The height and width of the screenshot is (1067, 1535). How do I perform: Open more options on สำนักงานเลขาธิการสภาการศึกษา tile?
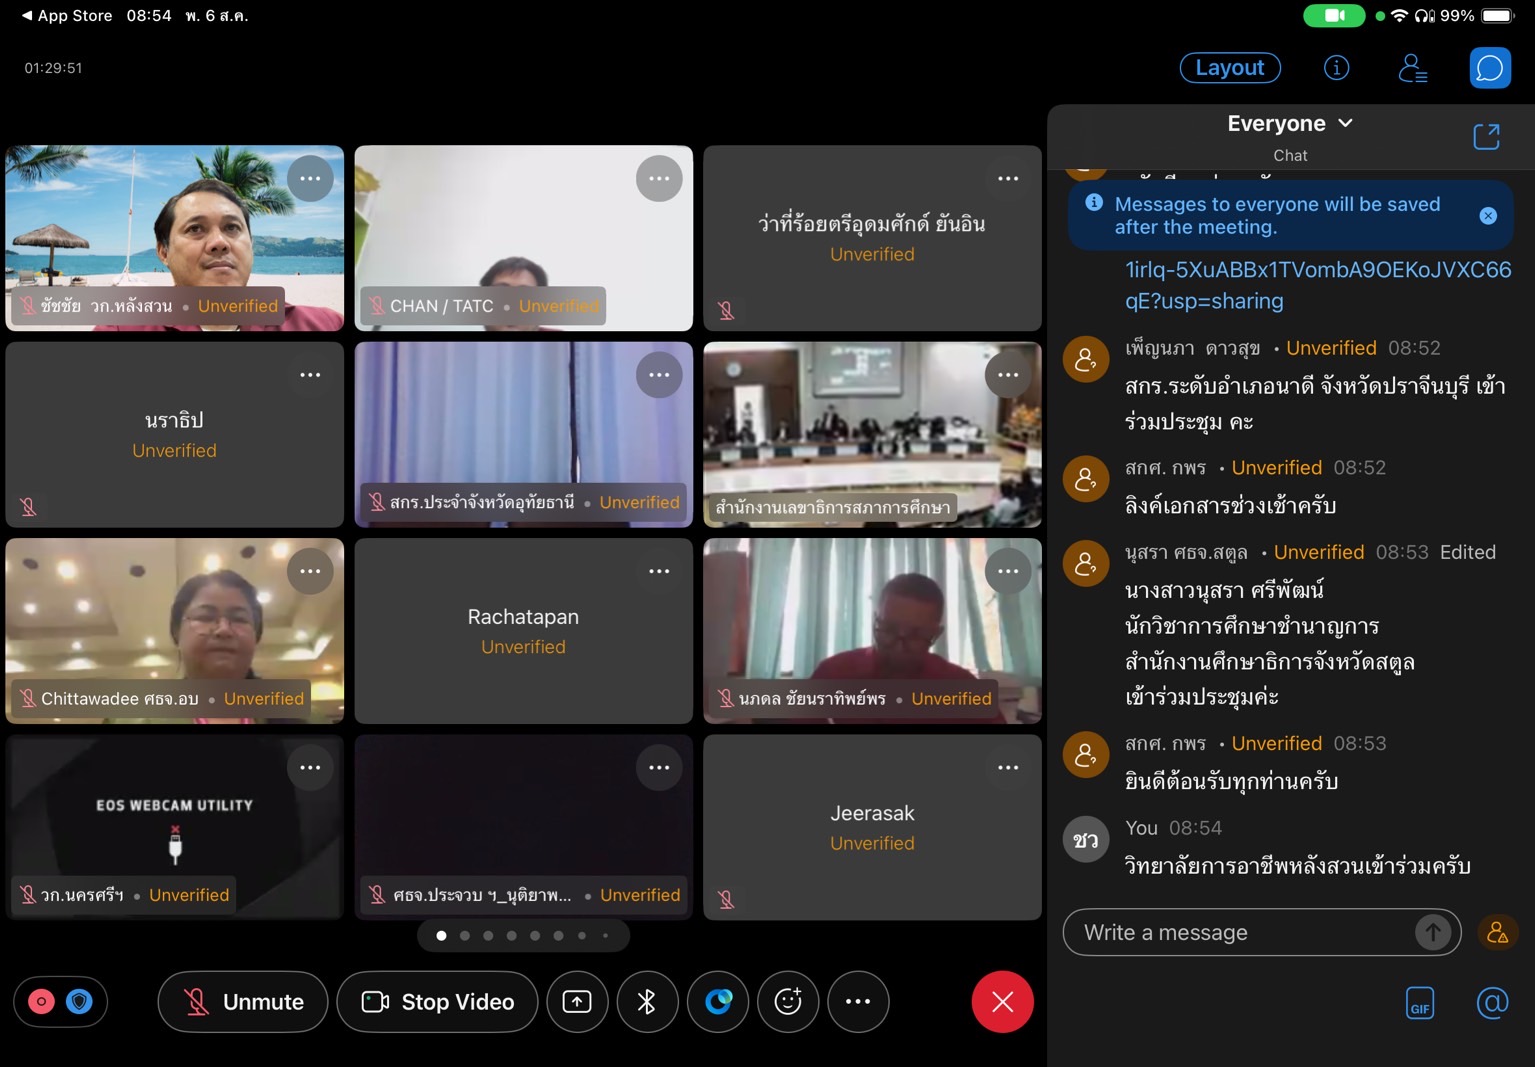[1008, 375]
